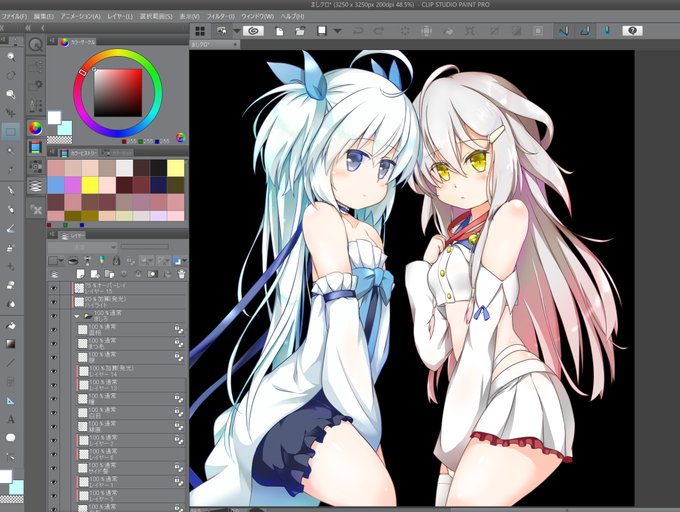Collapse the ましろ layer folder

77,316
